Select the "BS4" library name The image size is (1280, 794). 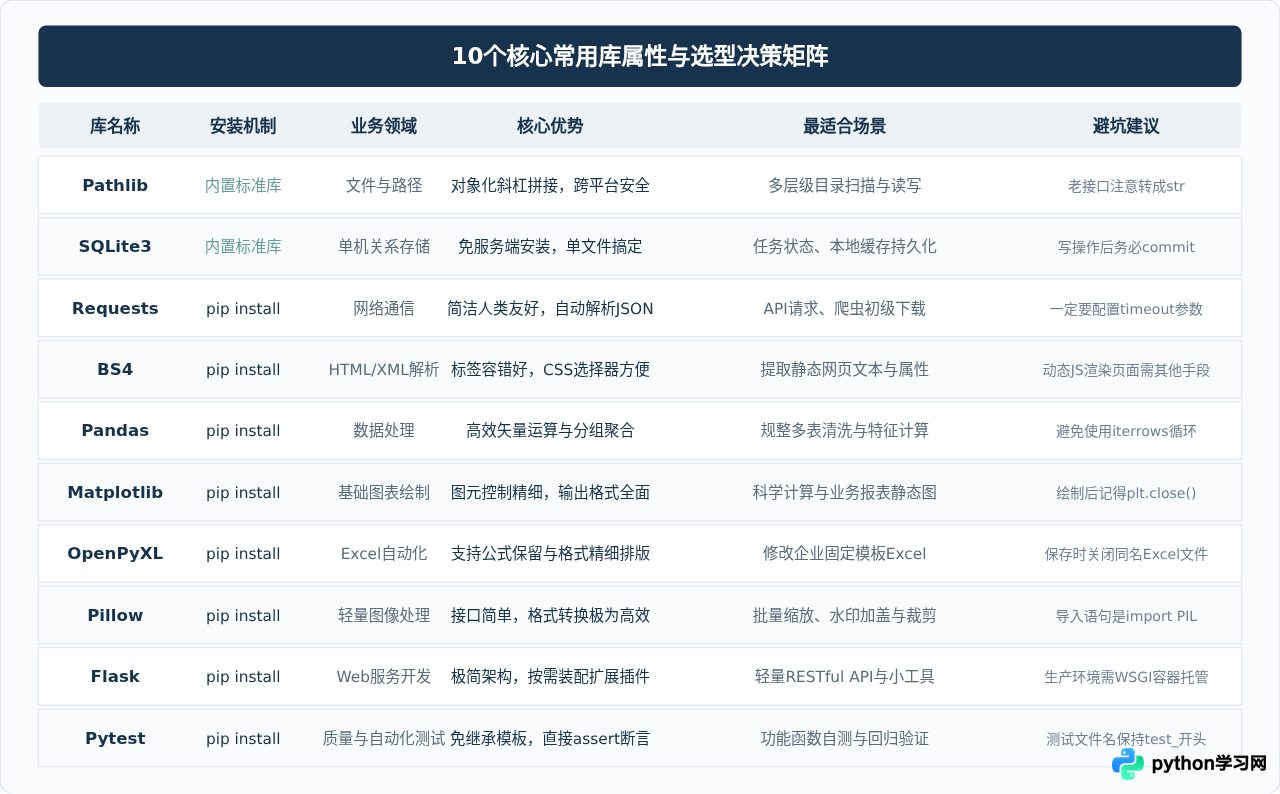pos(115,369)
